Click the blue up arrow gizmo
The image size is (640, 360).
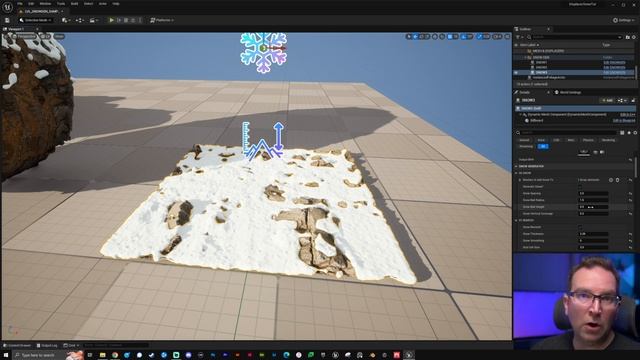tap(278, 137)
